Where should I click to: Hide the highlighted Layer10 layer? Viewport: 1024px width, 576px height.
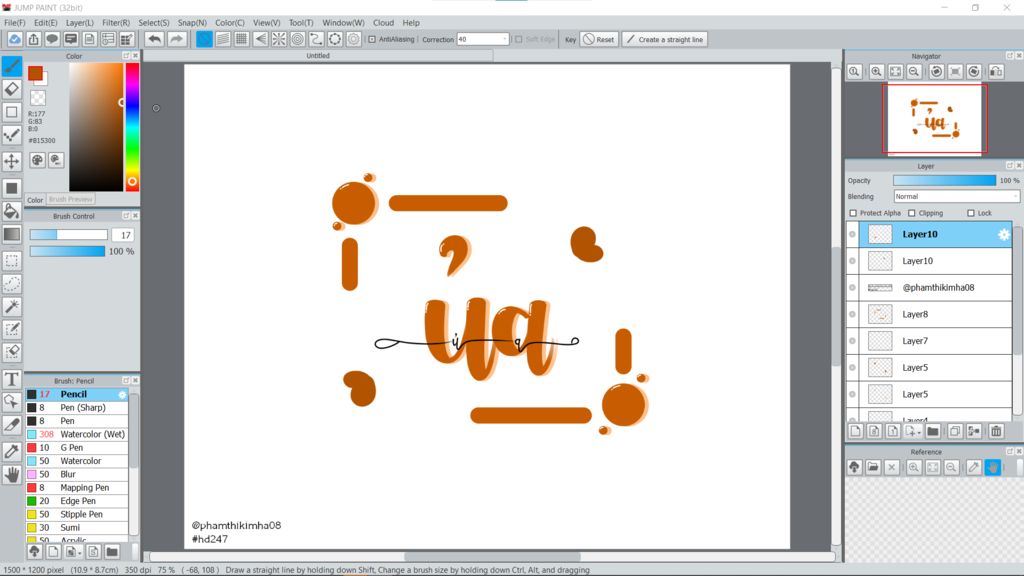pyautogui.click(x=852, y=234)
